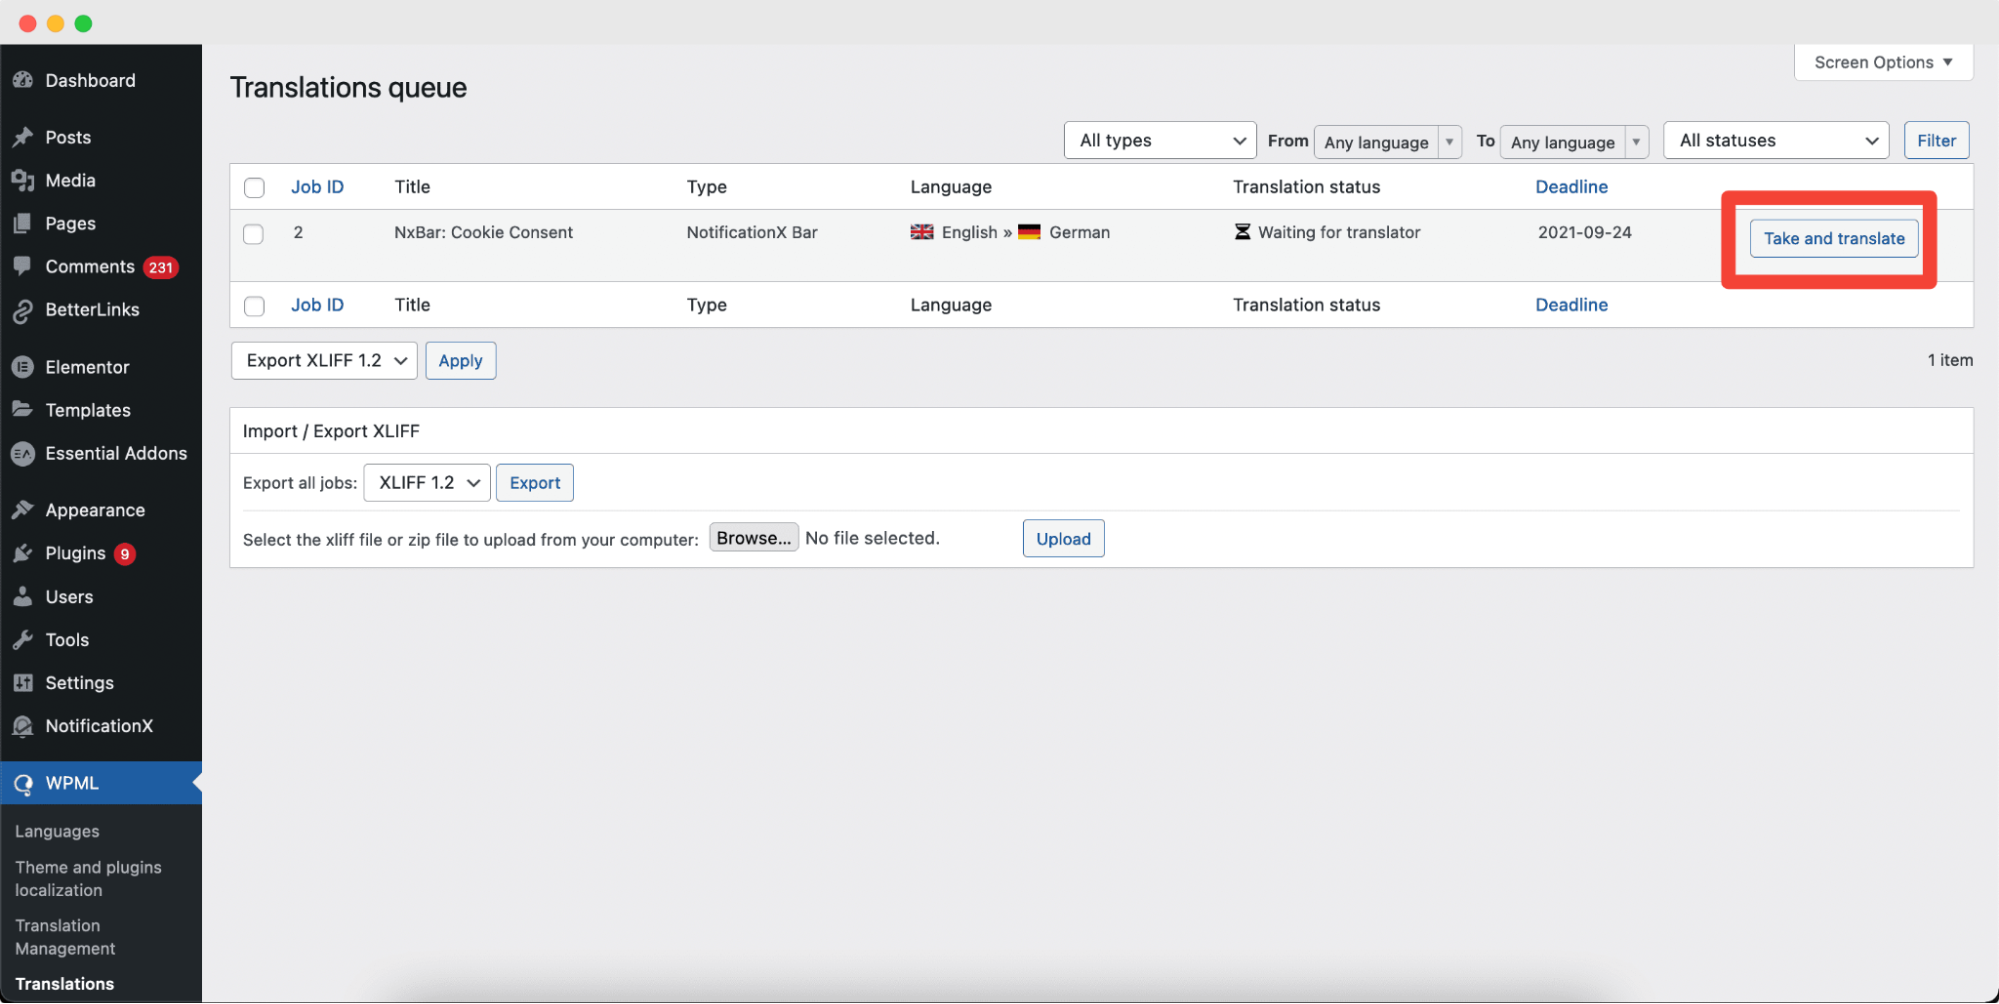The image size is (1999, 1004).
Task: Click the Plugins plug icon
Action: coord(23,553)
